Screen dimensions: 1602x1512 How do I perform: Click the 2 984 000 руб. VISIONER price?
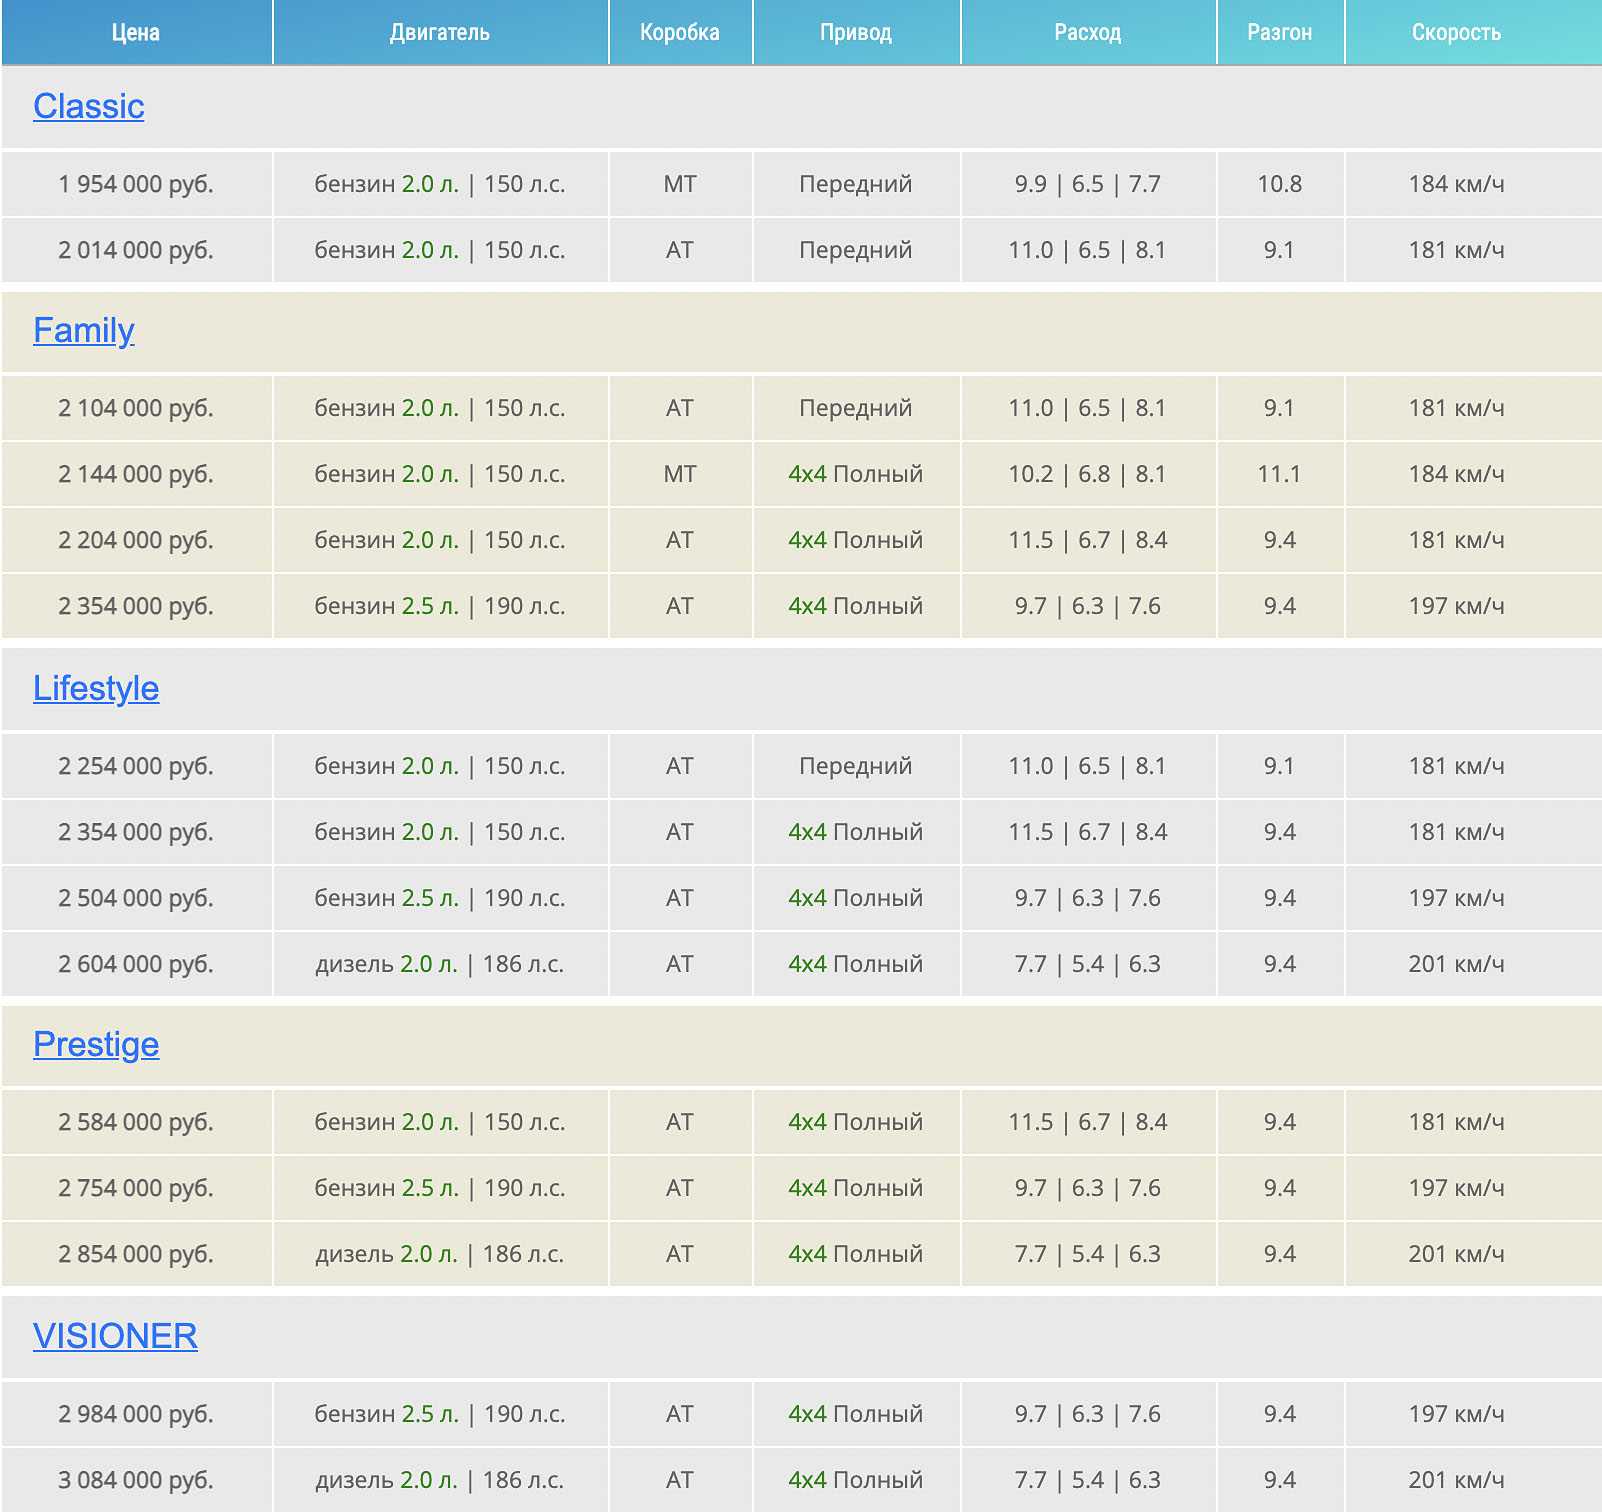pyautogui.click(x=136, y=1414)
